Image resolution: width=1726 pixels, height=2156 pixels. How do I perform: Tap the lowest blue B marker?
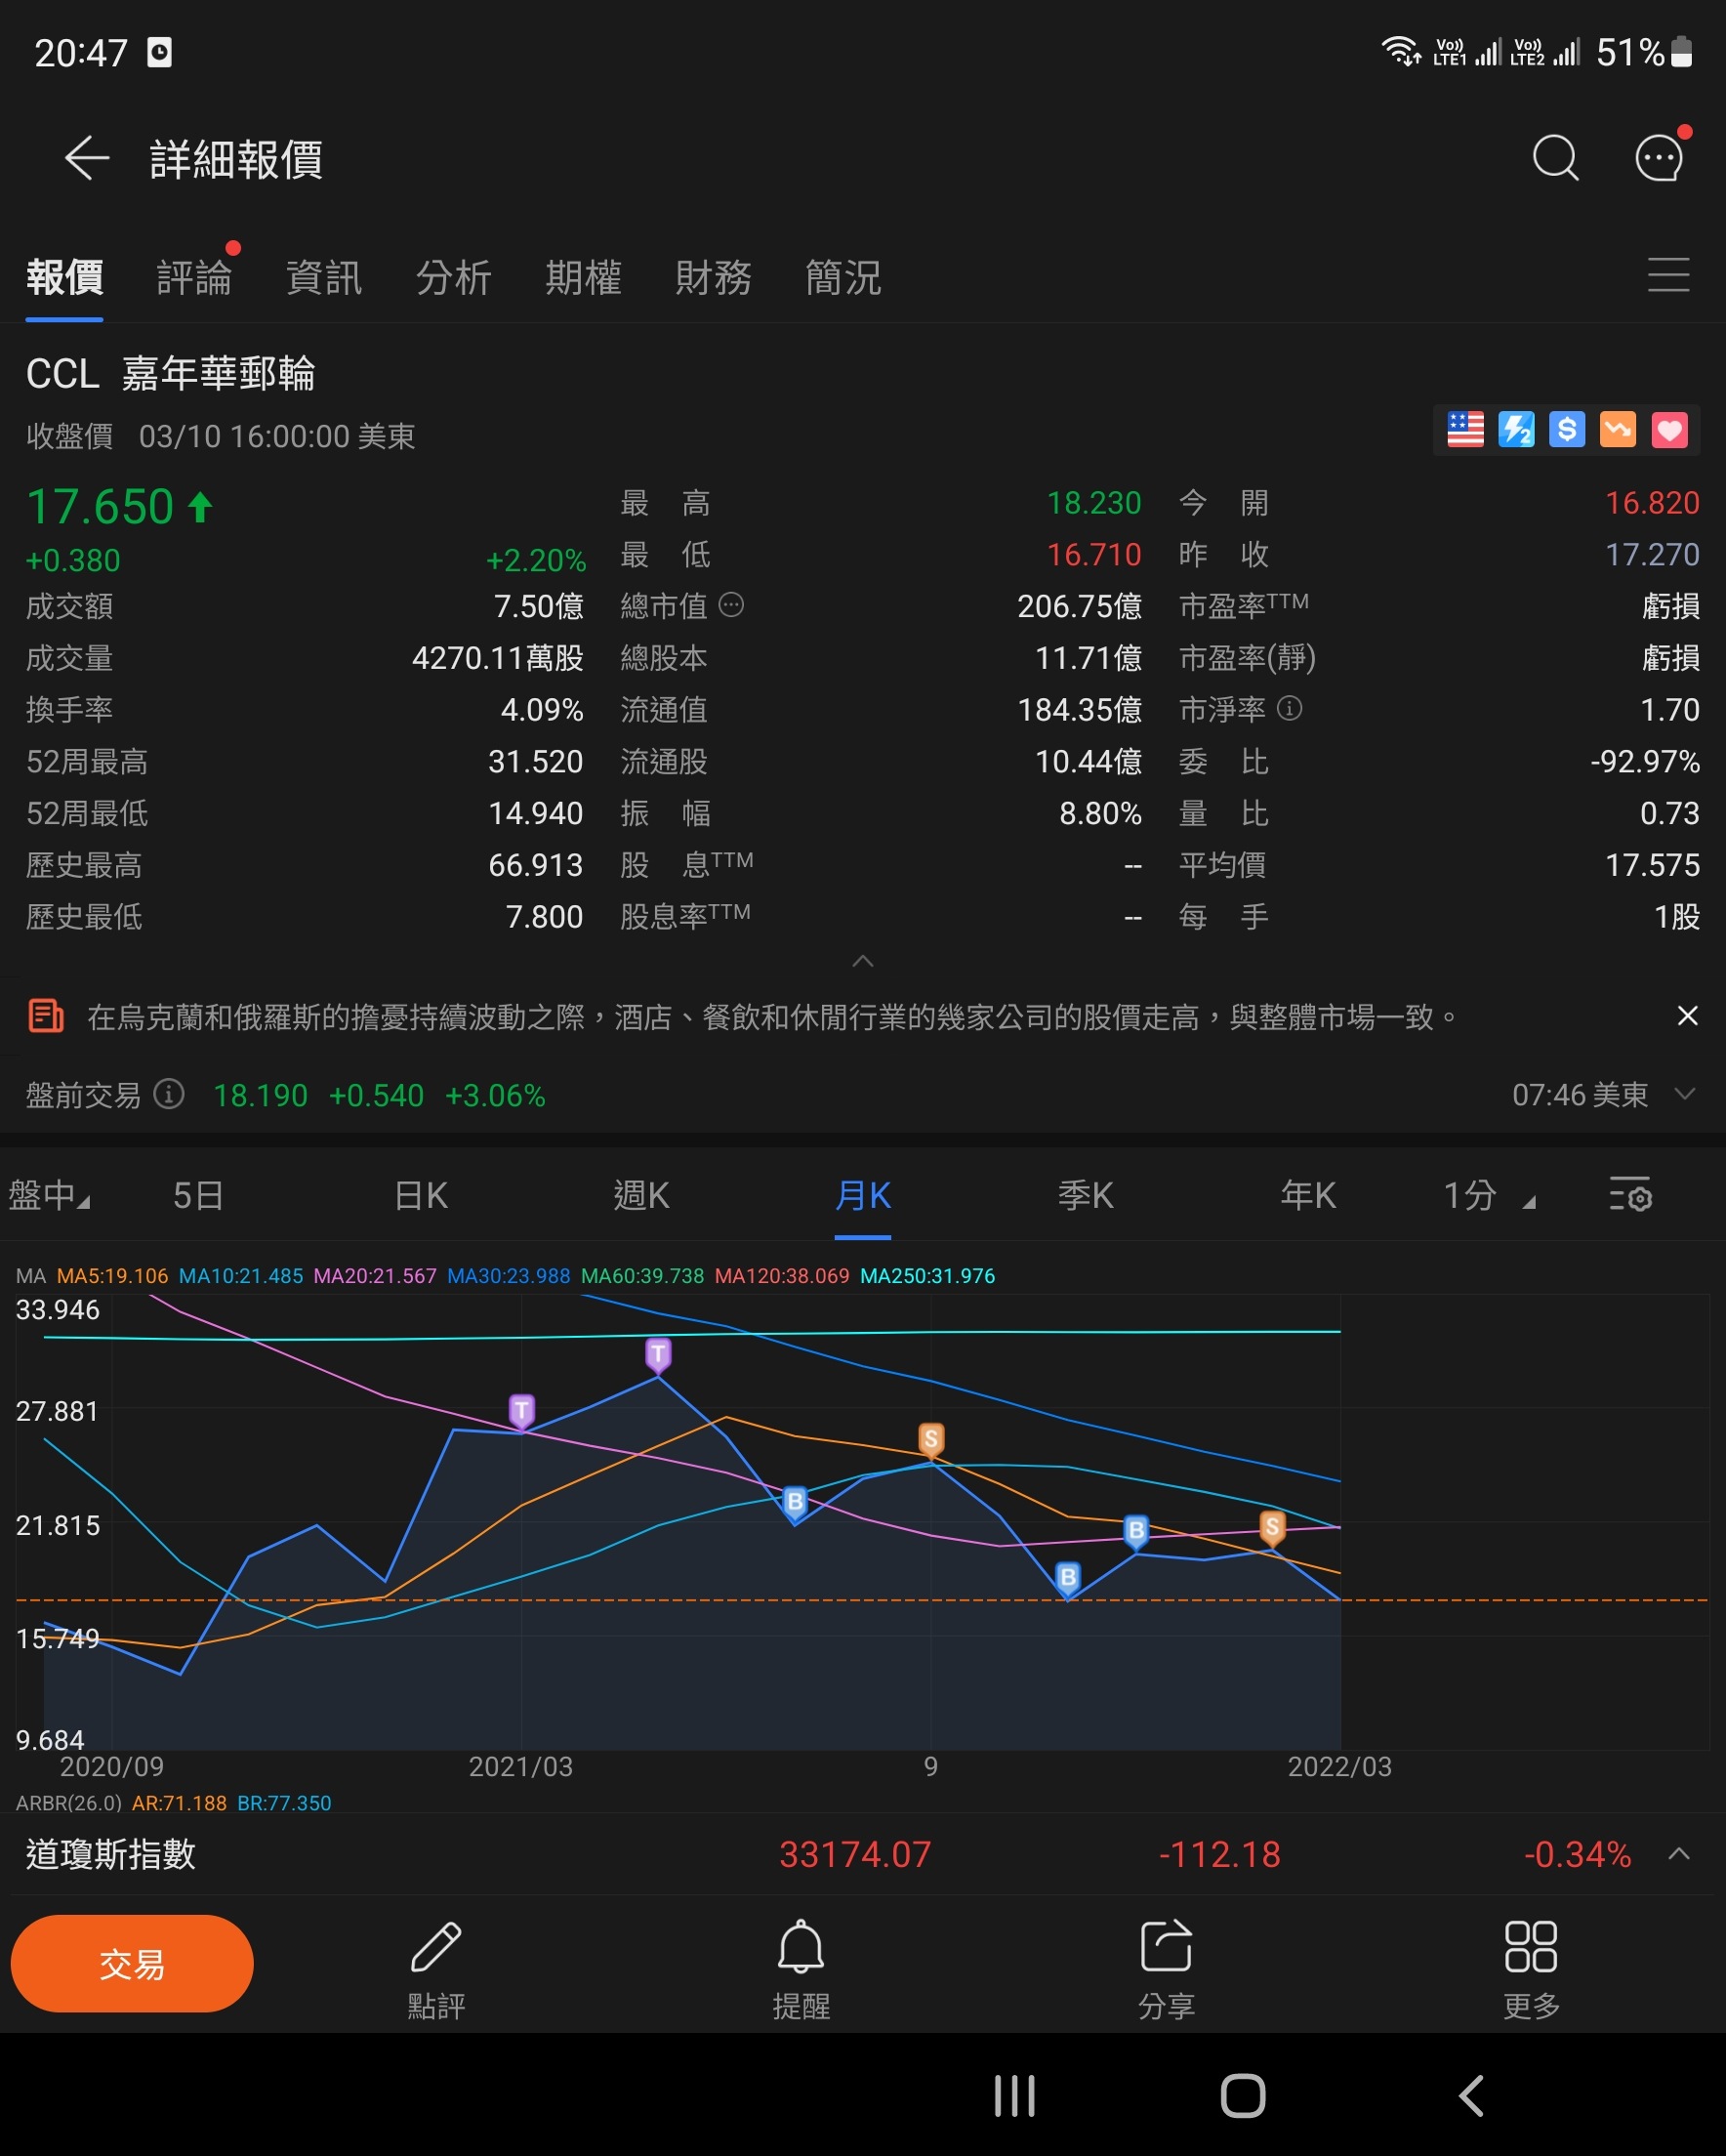pos(1068,1578)
